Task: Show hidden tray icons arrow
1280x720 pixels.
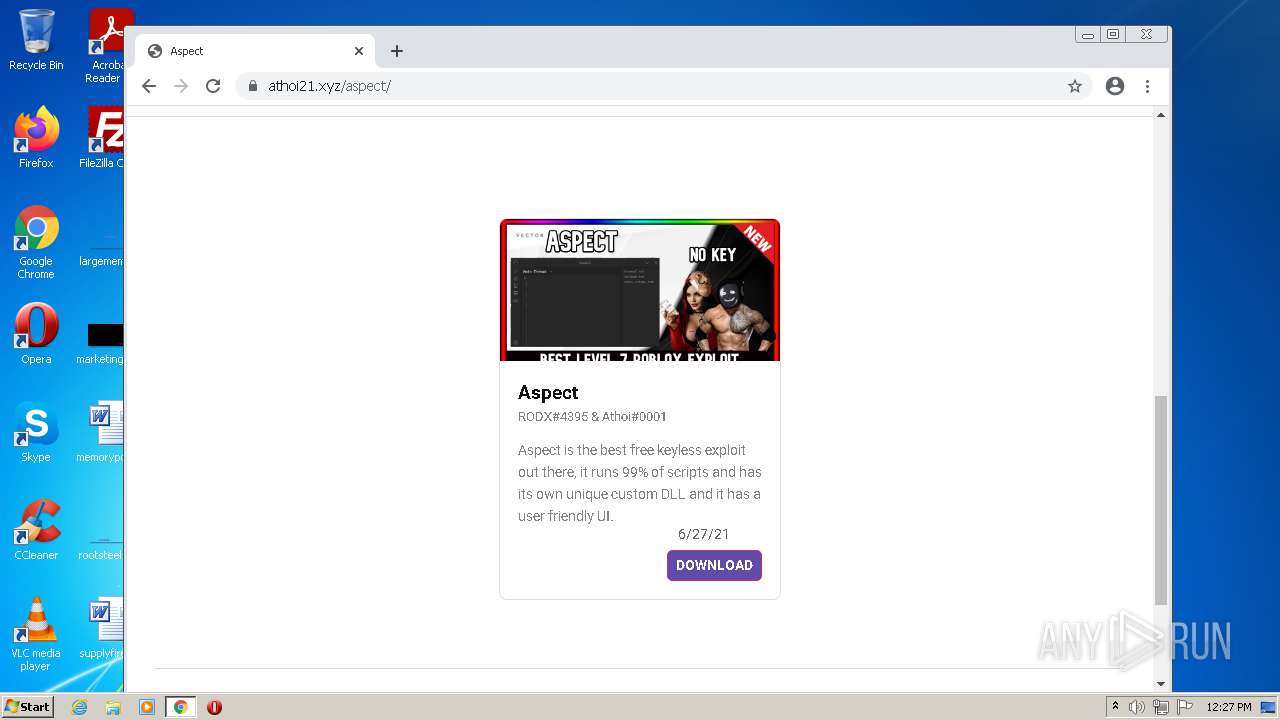Action: pos(1115,707)
